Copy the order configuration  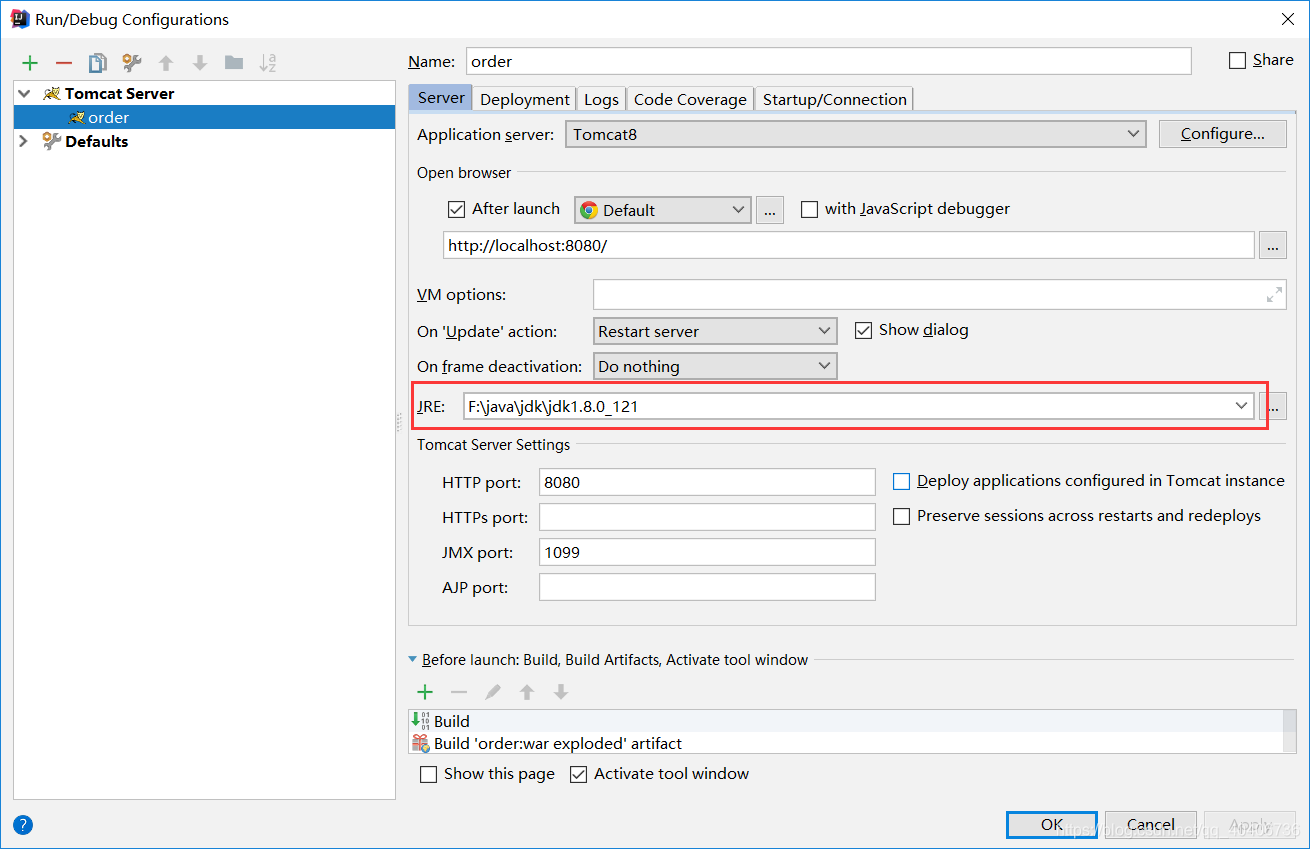(97, 62)
